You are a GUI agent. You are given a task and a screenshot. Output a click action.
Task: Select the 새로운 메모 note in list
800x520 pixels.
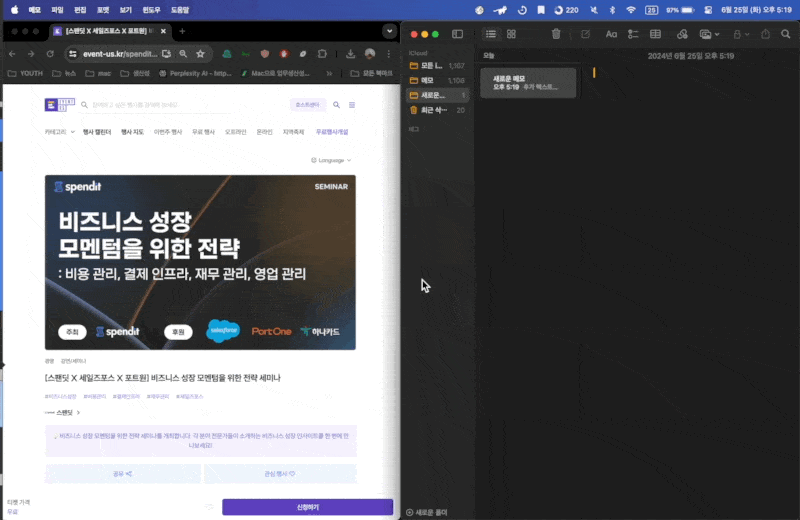(x=527, y=82)
